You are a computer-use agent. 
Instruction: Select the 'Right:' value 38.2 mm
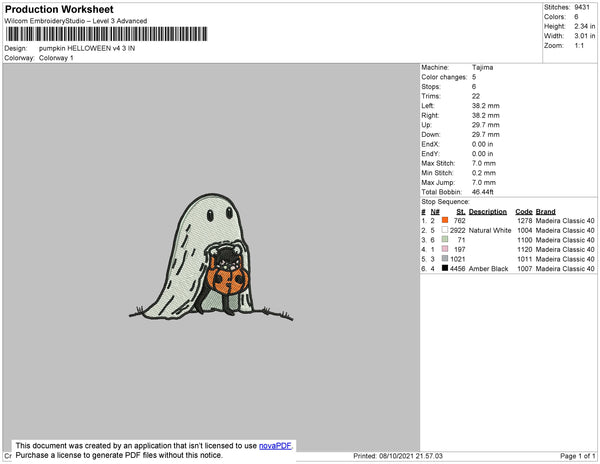point(486,116)
